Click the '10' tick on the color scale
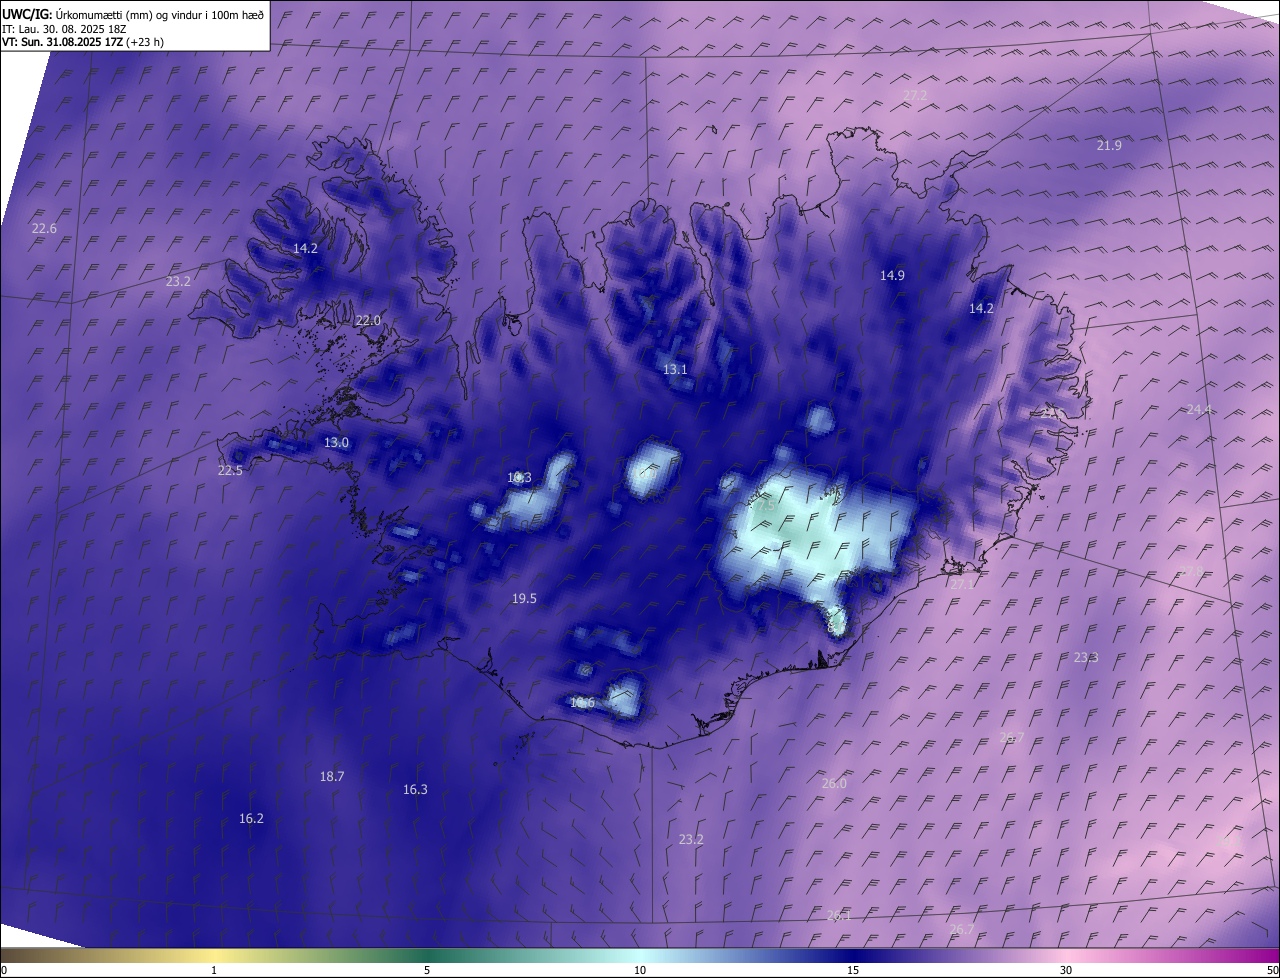This screenshot has width=1280, height=978. 640,970
